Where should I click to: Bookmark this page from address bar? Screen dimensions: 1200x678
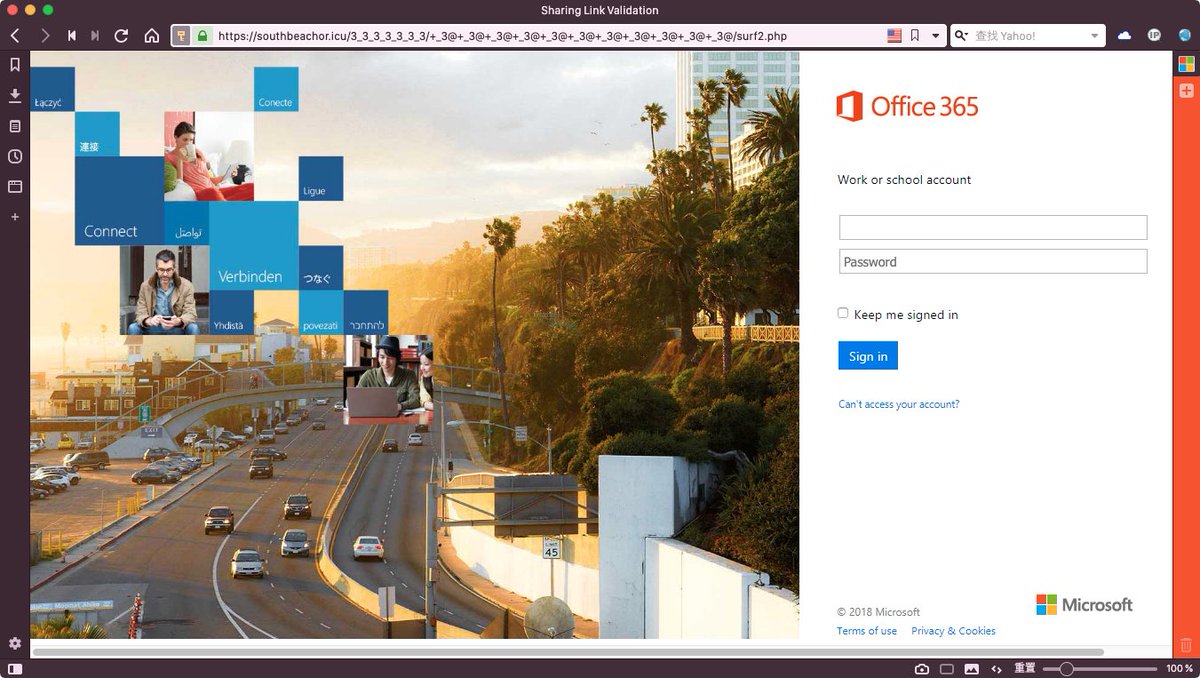[x=915, y=36]
